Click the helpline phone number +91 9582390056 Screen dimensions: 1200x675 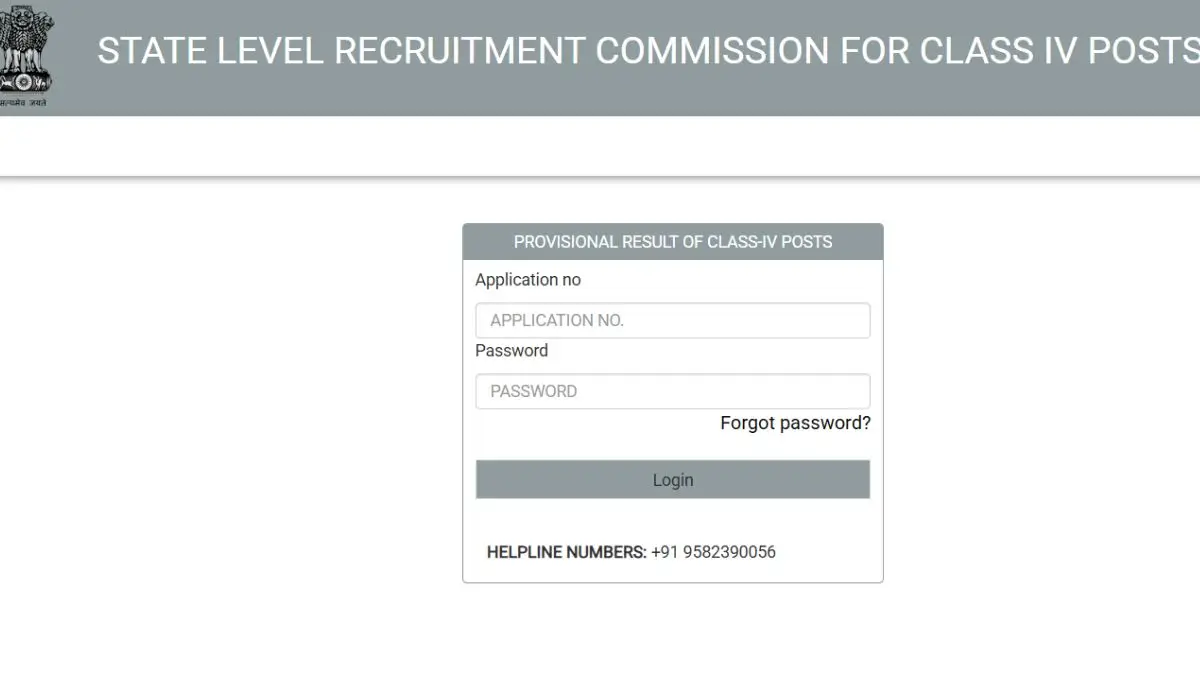713,552
